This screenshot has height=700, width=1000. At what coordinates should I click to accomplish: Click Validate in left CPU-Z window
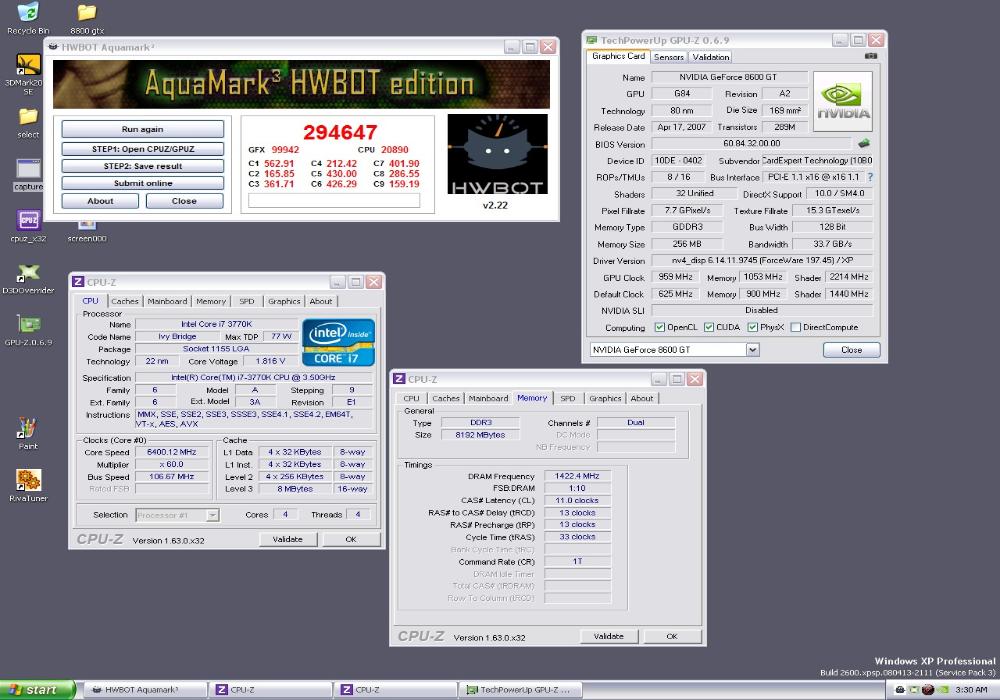click(288, 539)
